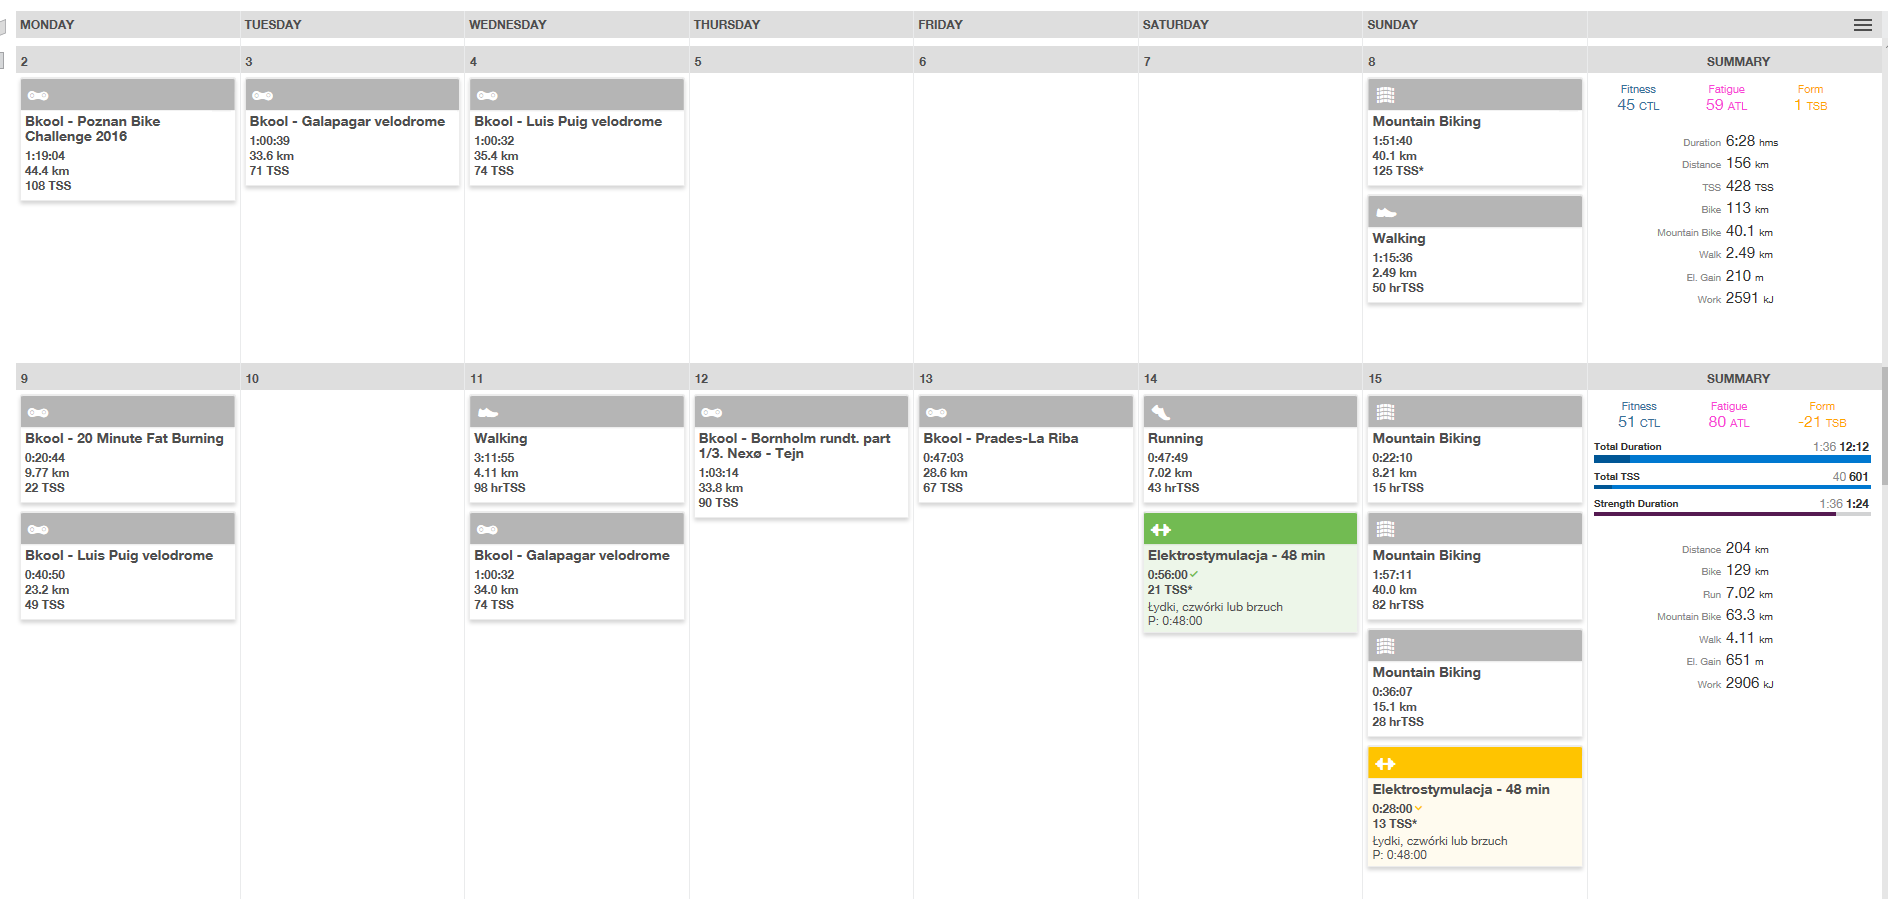Click the Fatigue 80 ATL value
The height and width of the screenshot is (899, 1888).
click(1728, 422)
